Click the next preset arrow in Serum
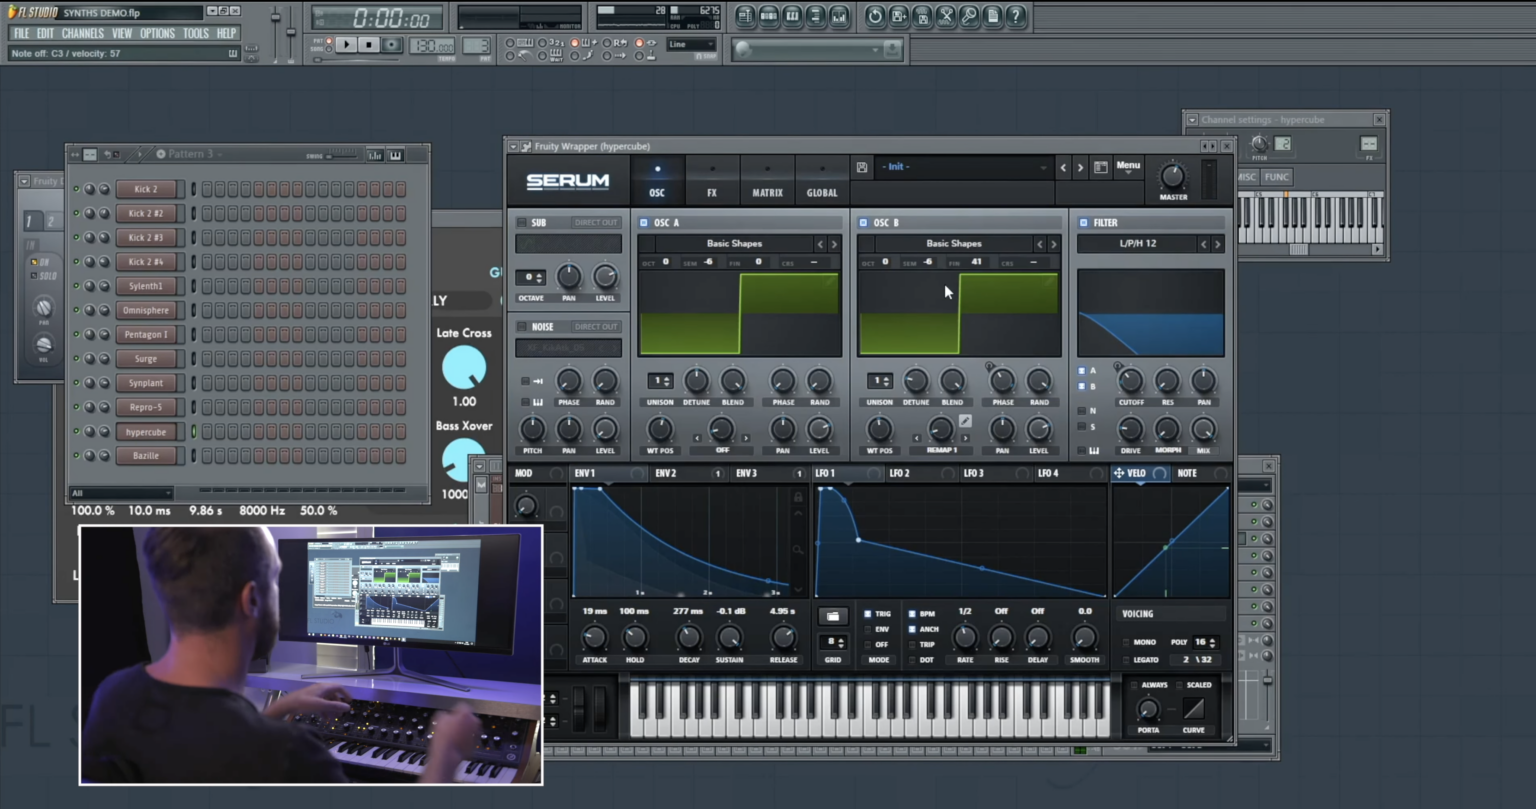1536x809 pixels. (1080, 167)
